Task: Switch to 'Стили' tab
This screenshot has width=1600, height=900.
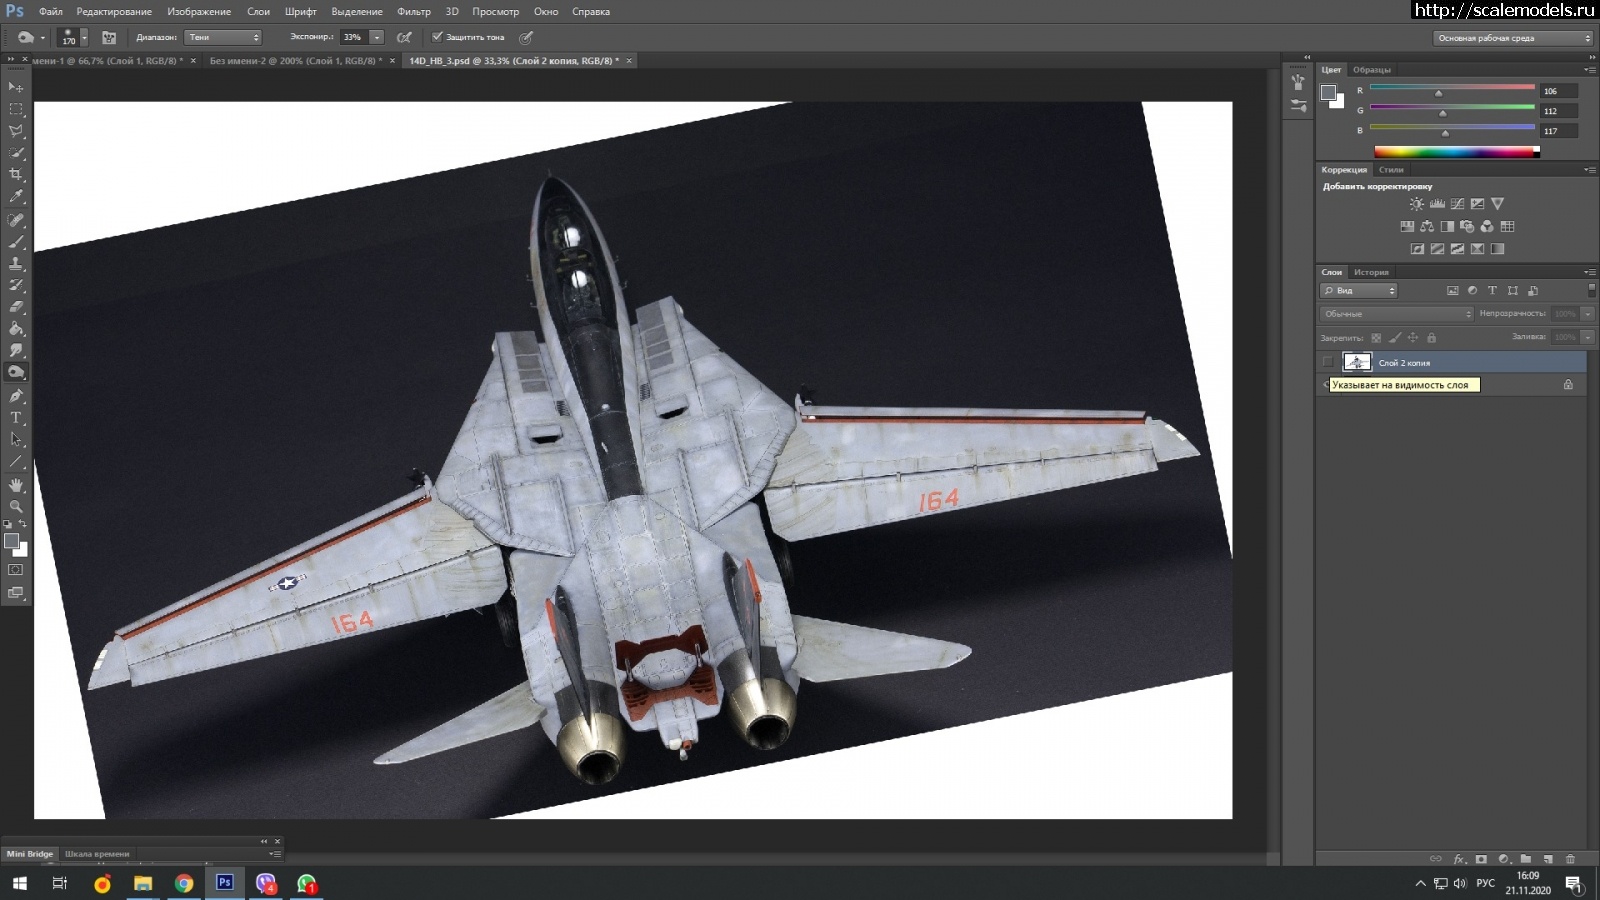Action: point(1391,170)
